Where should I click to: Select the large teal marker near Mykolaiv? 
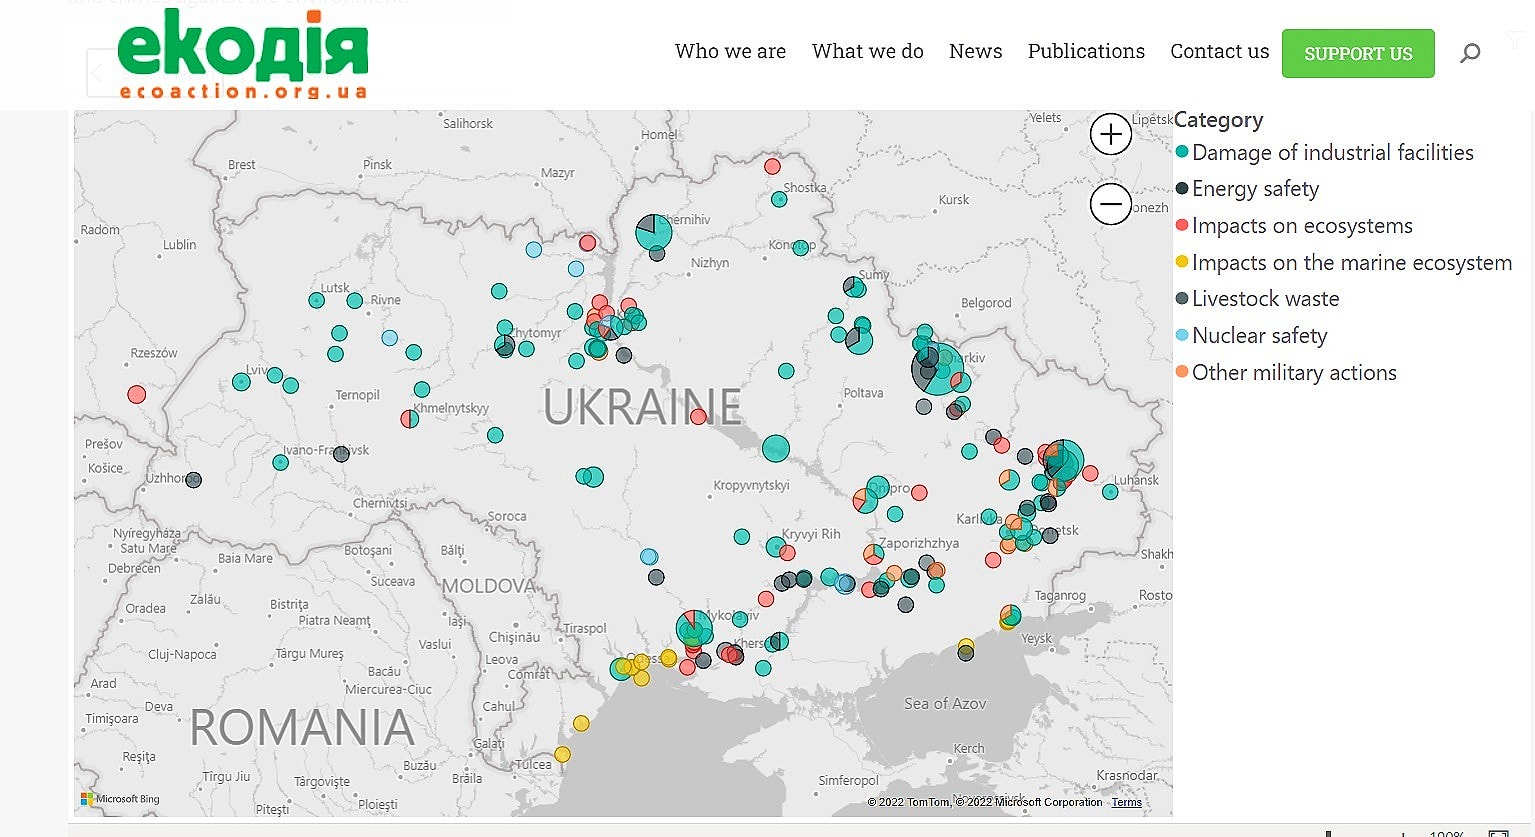[693, 628]
